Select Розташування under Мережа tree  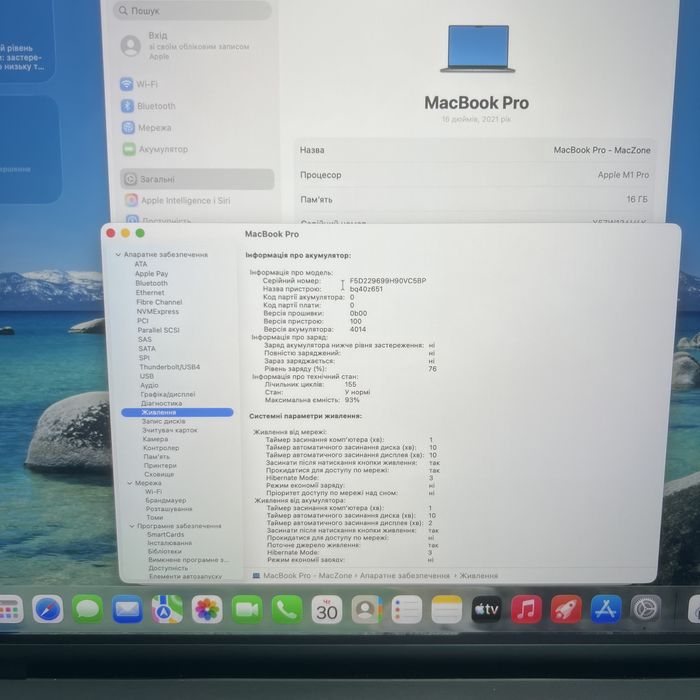coord(169,508)
